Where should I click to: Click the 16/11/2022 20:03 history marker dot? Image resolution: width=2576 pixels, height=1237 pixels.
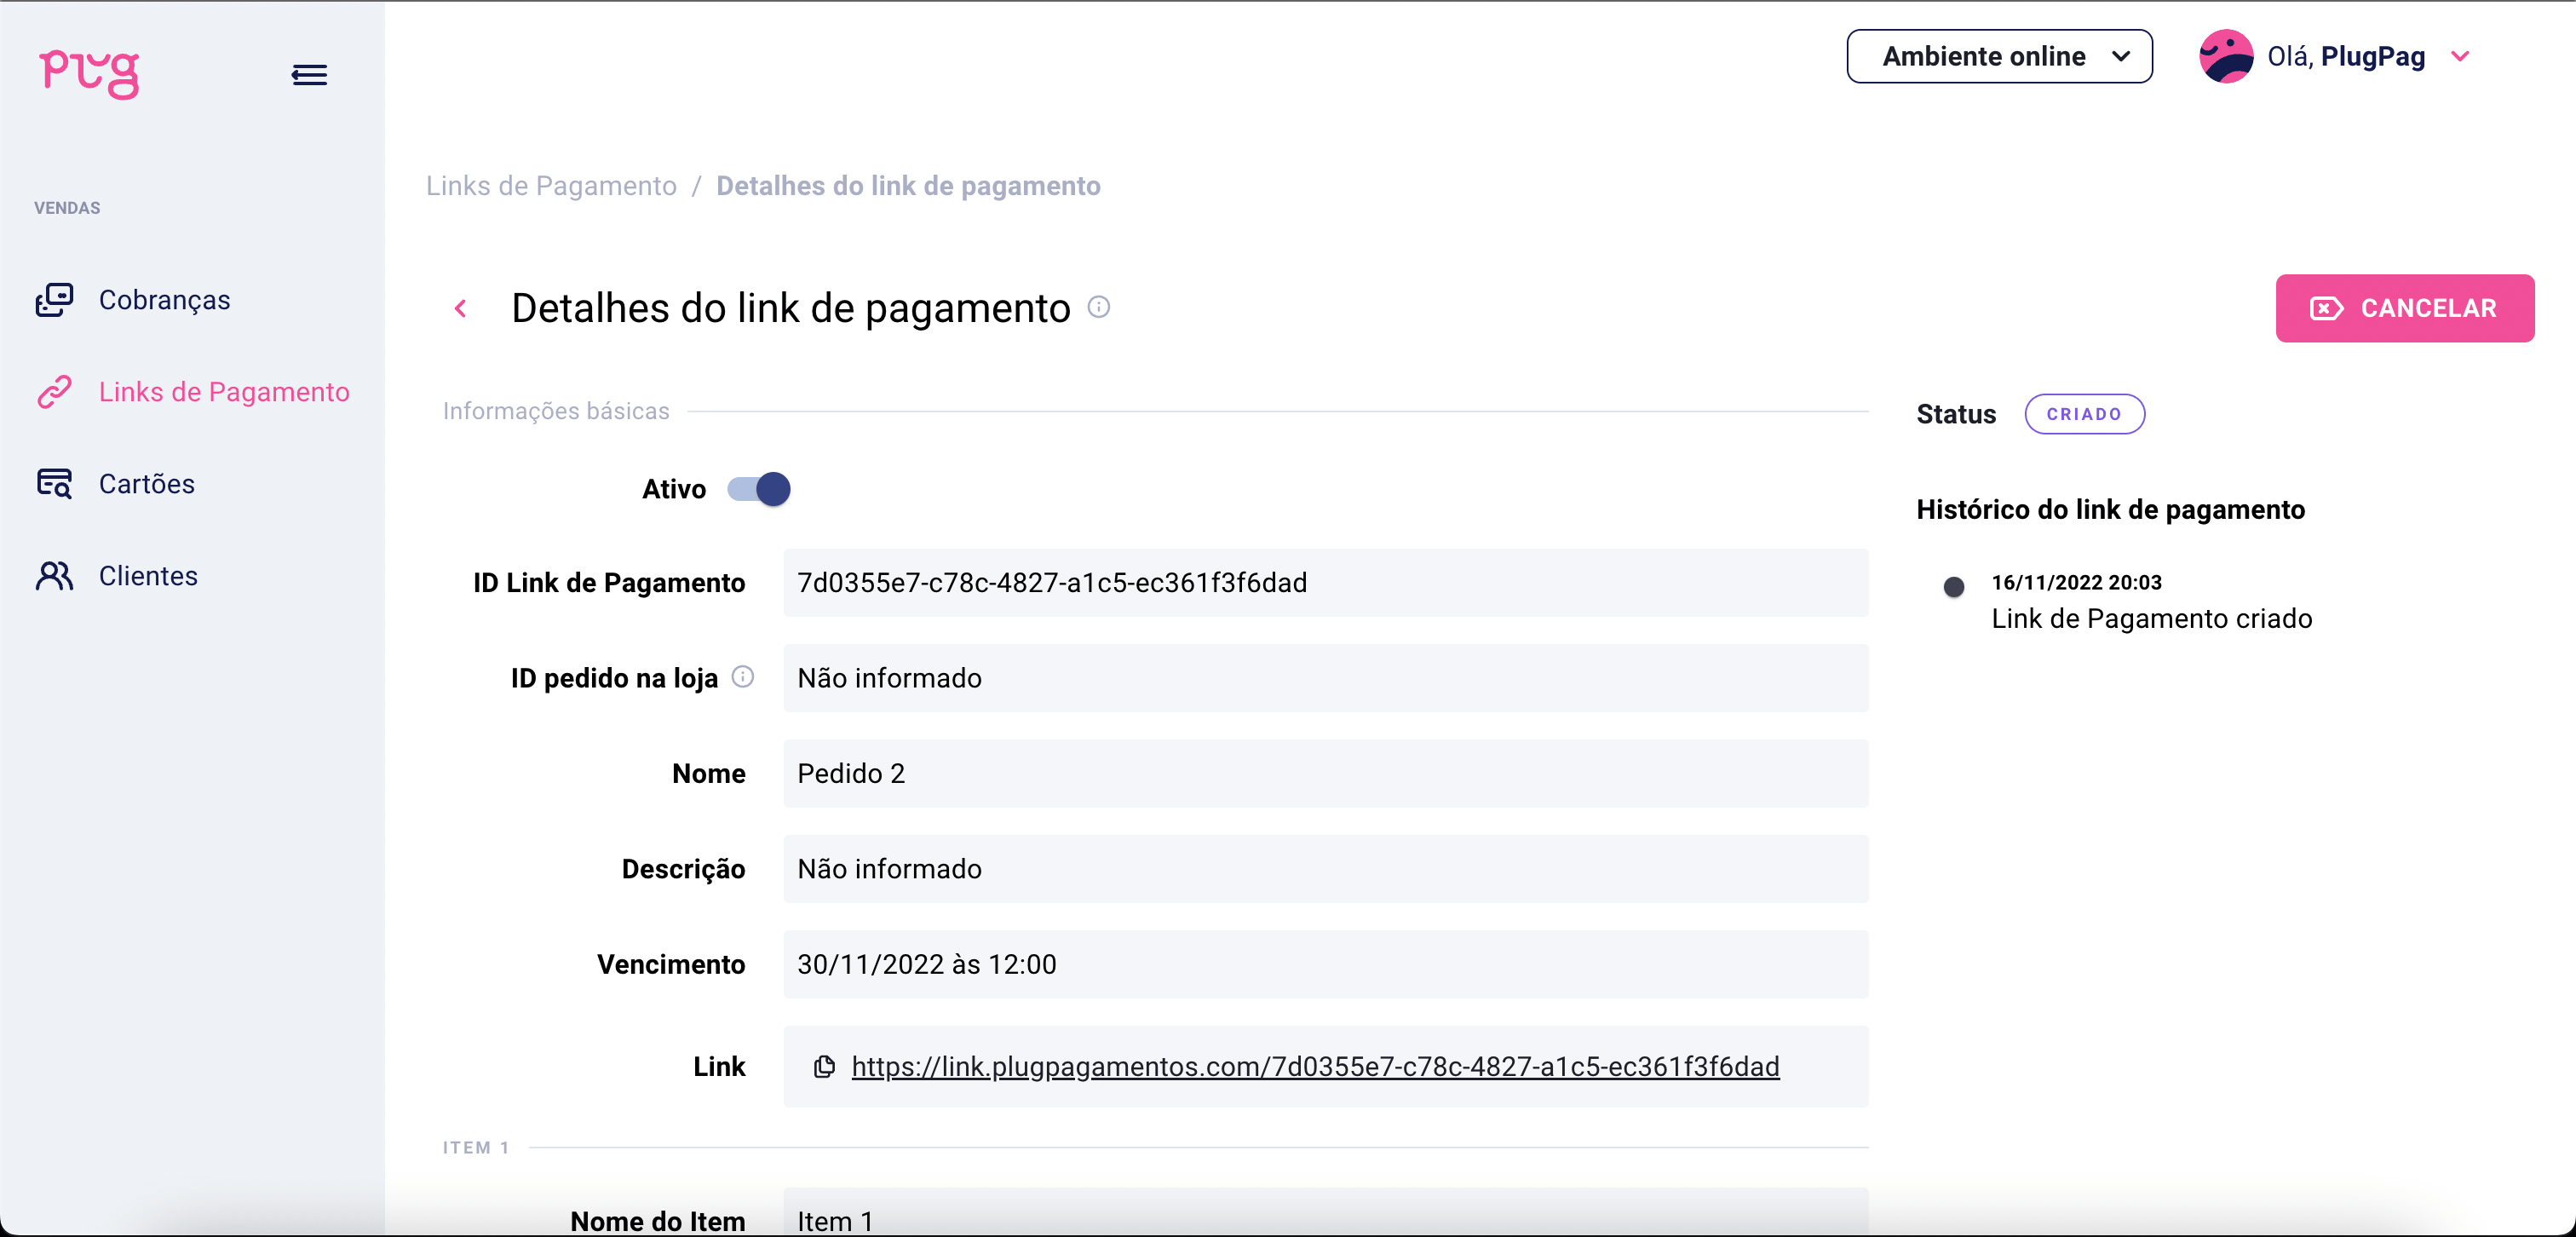(1953, 587)
